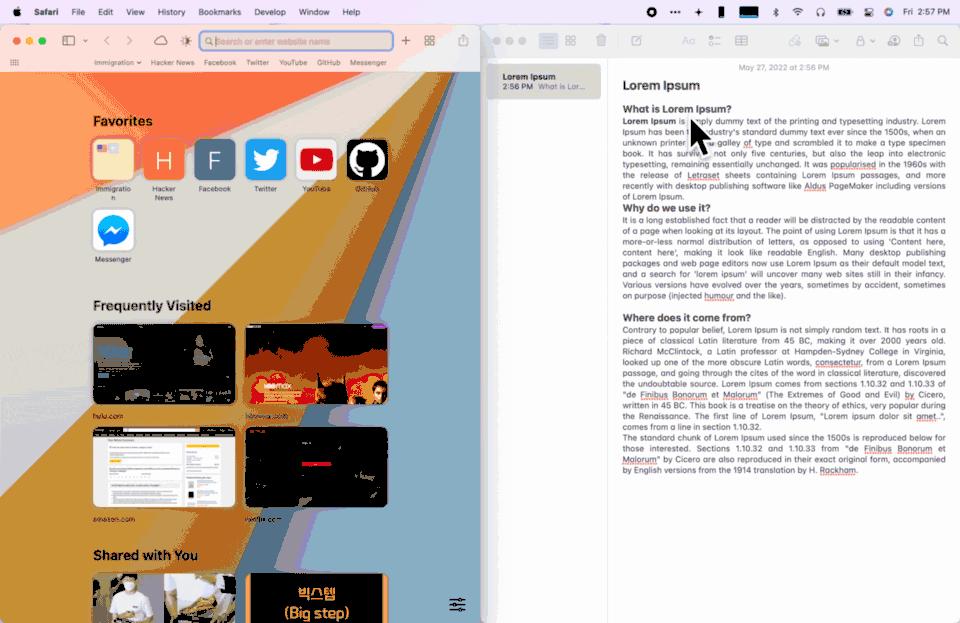Select the Lorem Ipsum note in the list

(543, 82)
